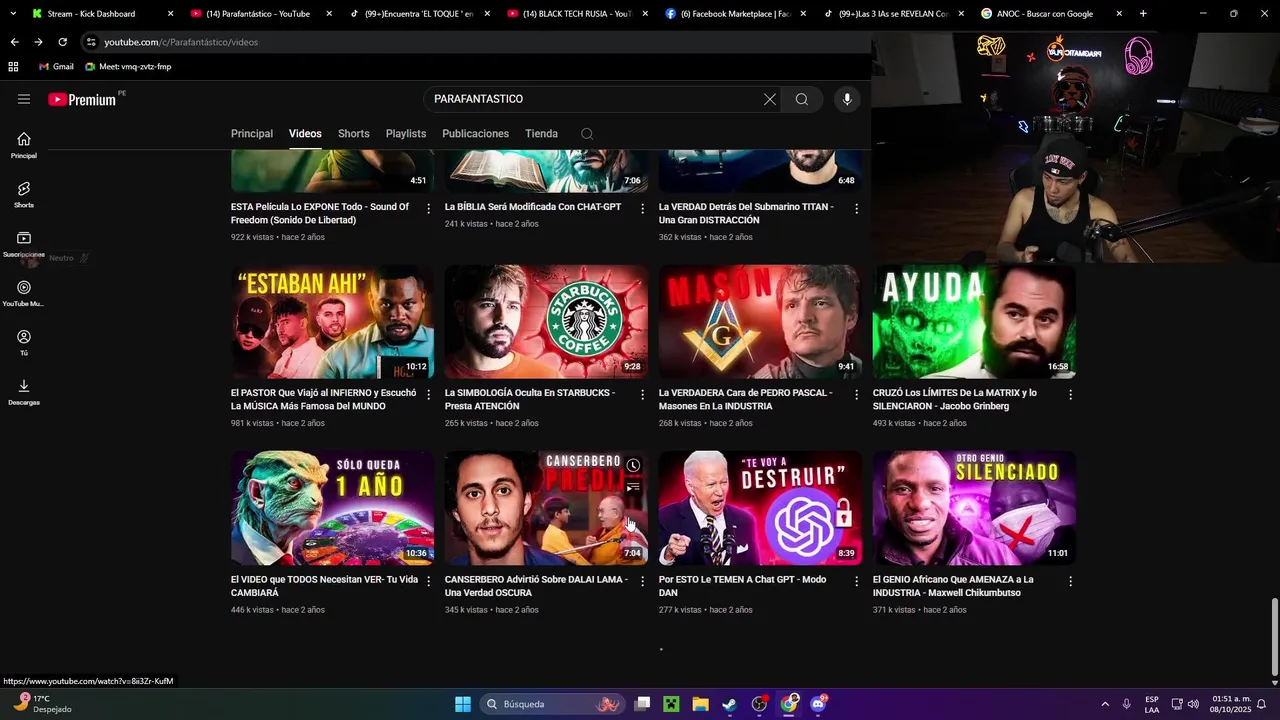Viewport: 1280px width, 720px height.
Task: Switch to Facebook Marketplace browser tab
Action: 734,14
